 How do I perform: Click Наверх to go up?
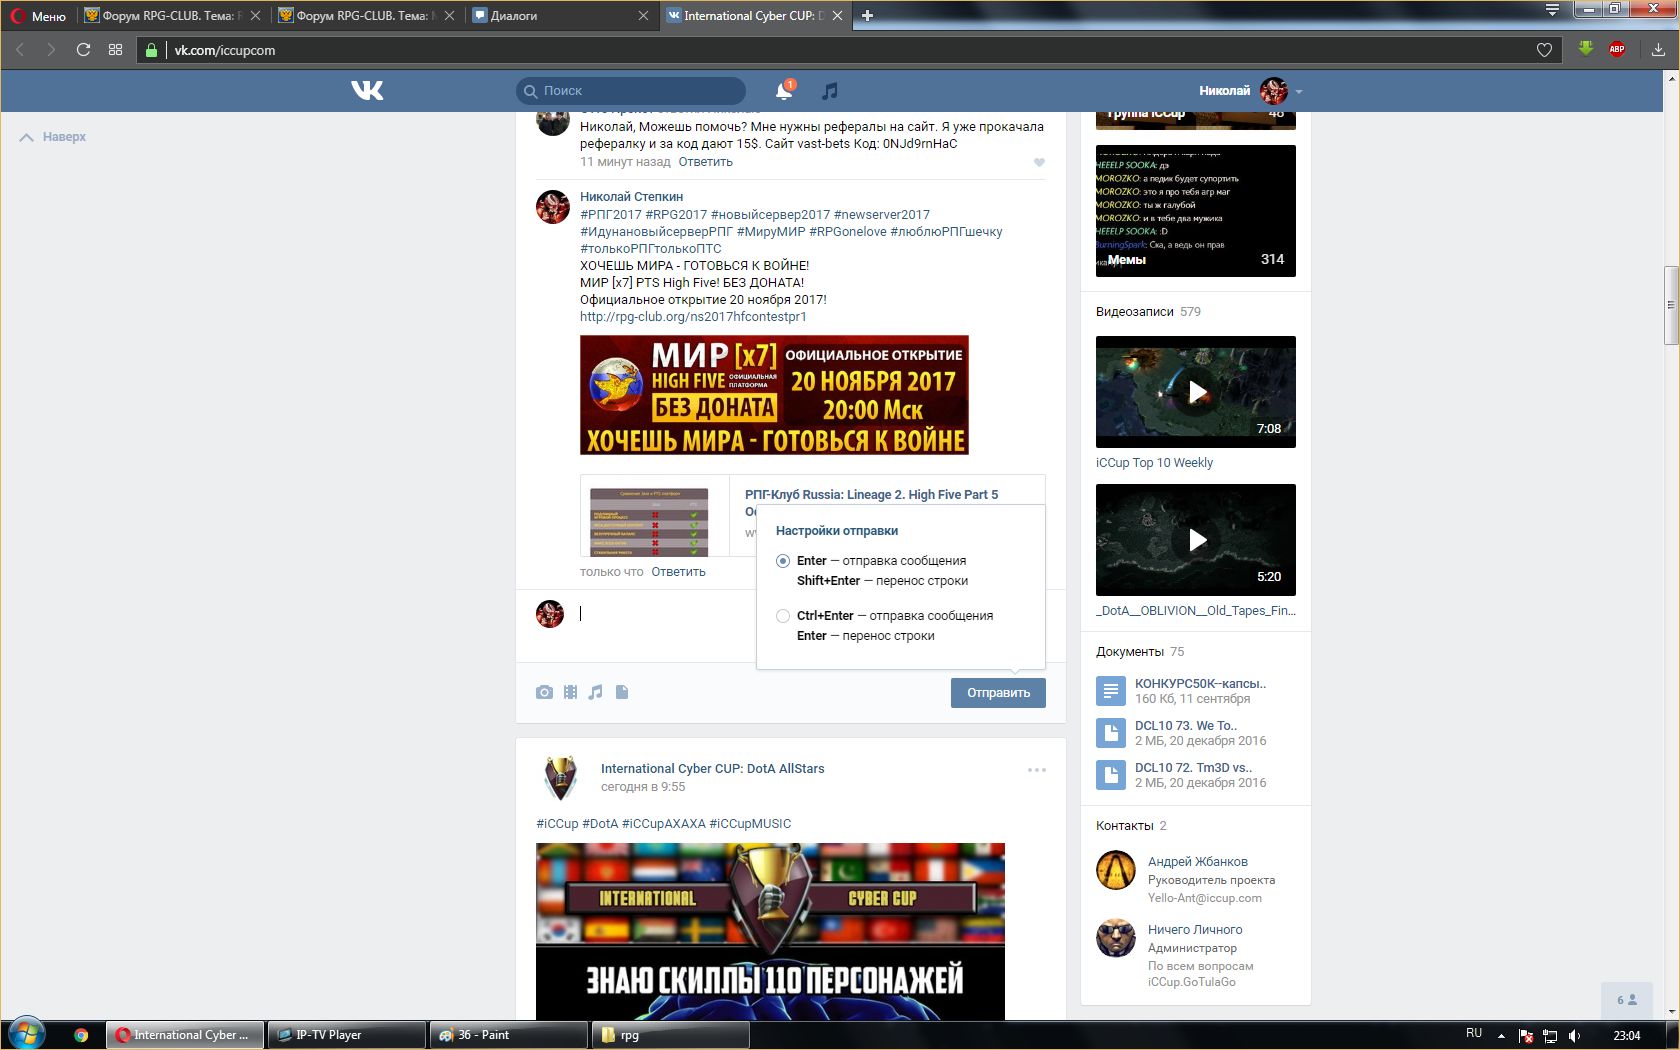53,137
